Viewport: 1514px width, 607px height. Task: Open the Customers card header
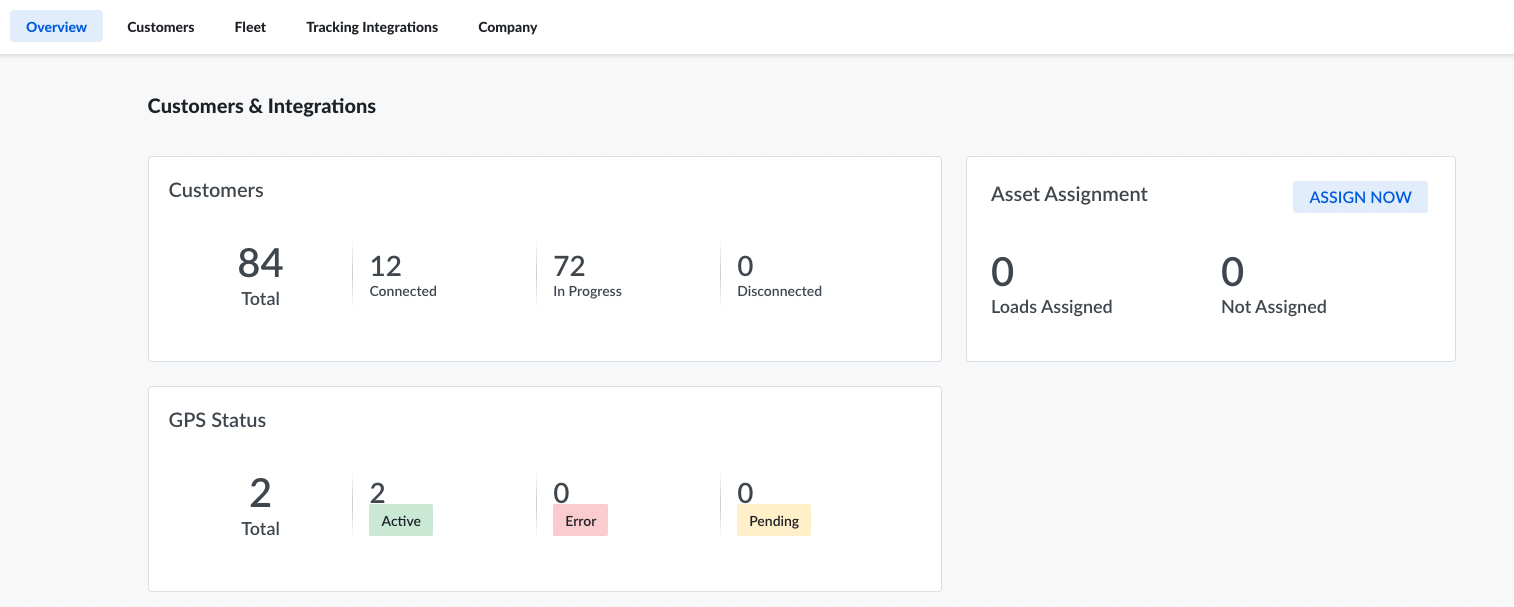(216, 190)
